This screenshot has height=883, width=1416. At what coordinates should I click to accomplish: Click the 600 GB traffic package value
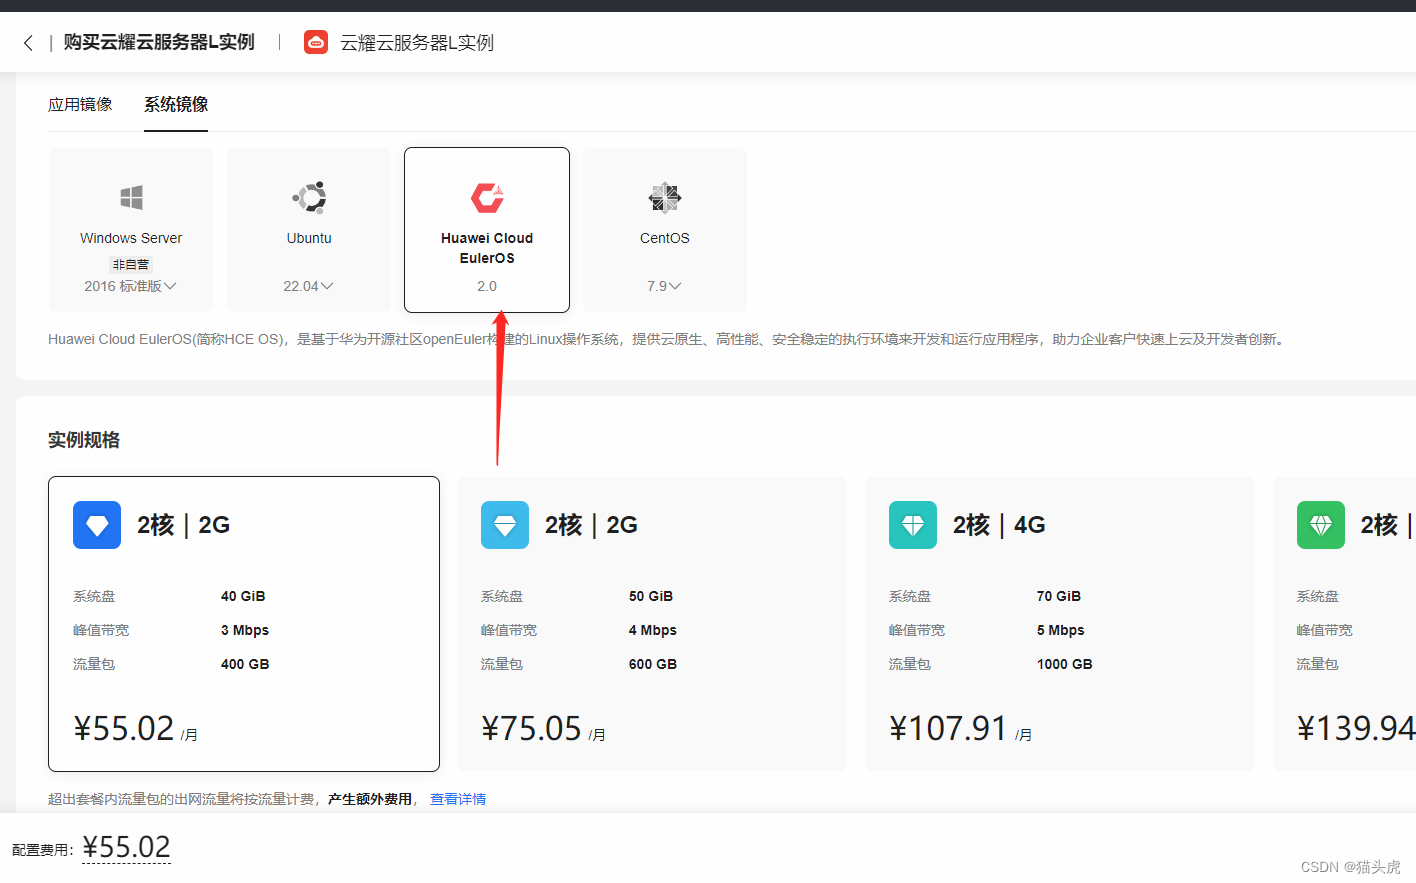(x=653, y=664)
